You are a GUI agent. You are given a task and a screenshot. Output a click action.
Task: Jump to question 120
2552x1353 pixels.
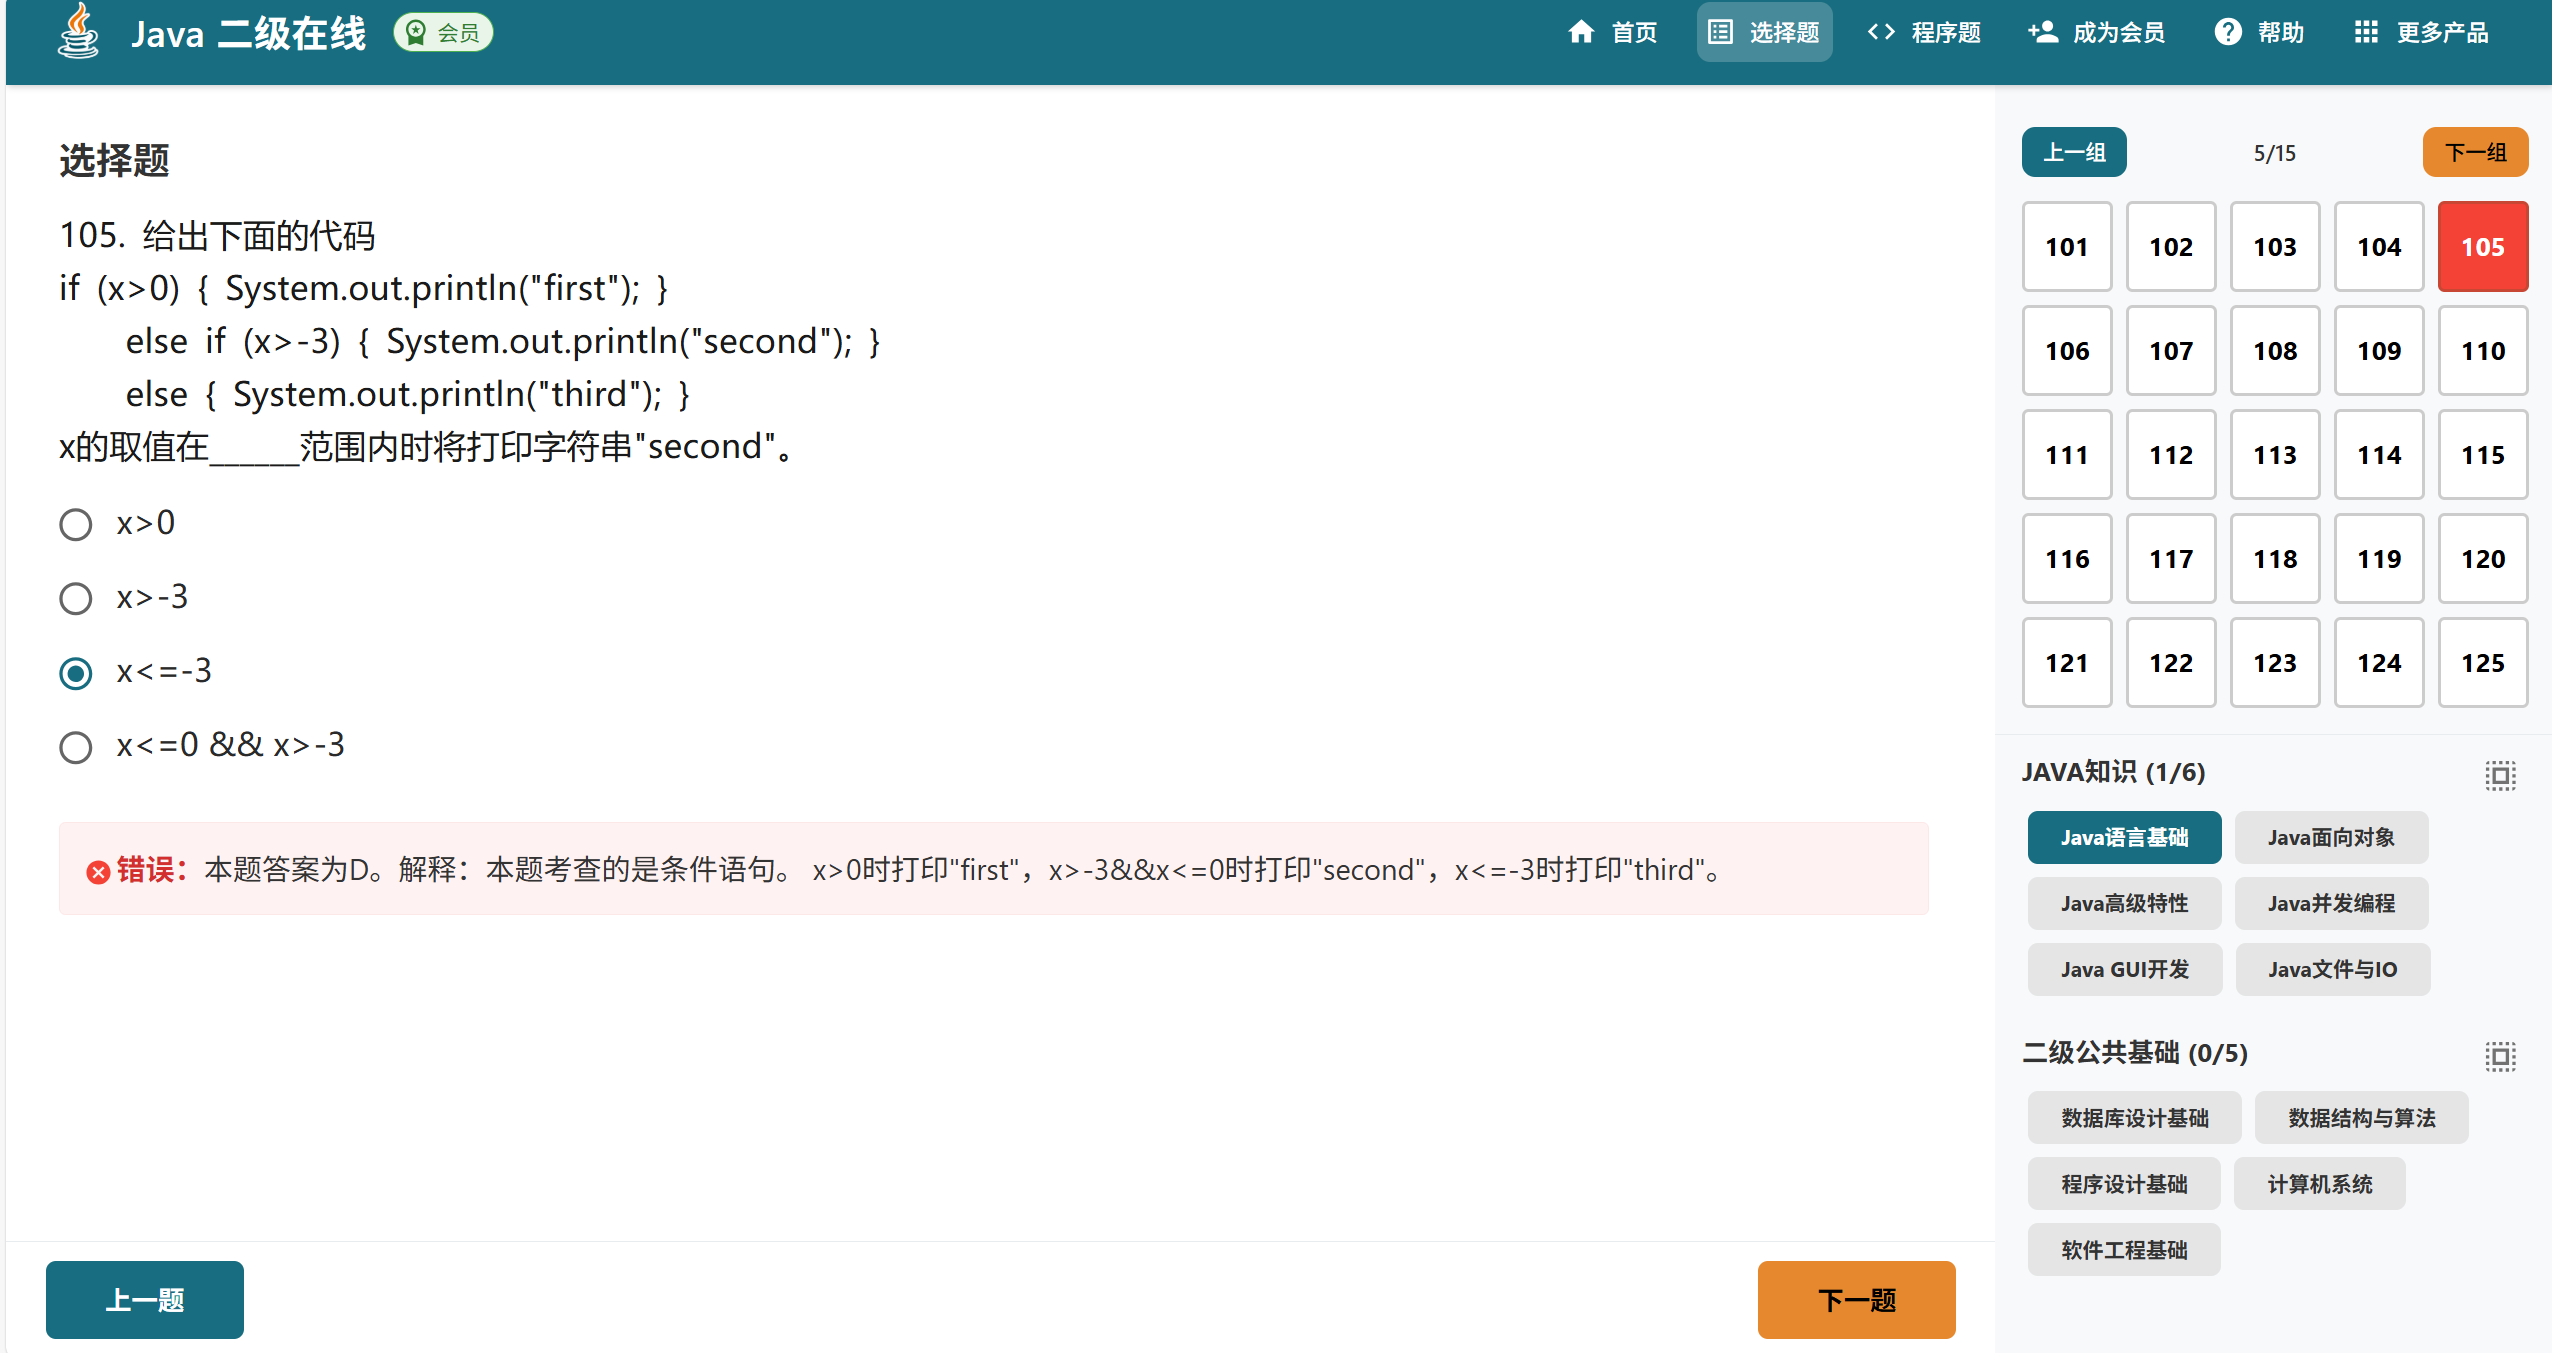pyautogui.click(x=2483, y=559)
